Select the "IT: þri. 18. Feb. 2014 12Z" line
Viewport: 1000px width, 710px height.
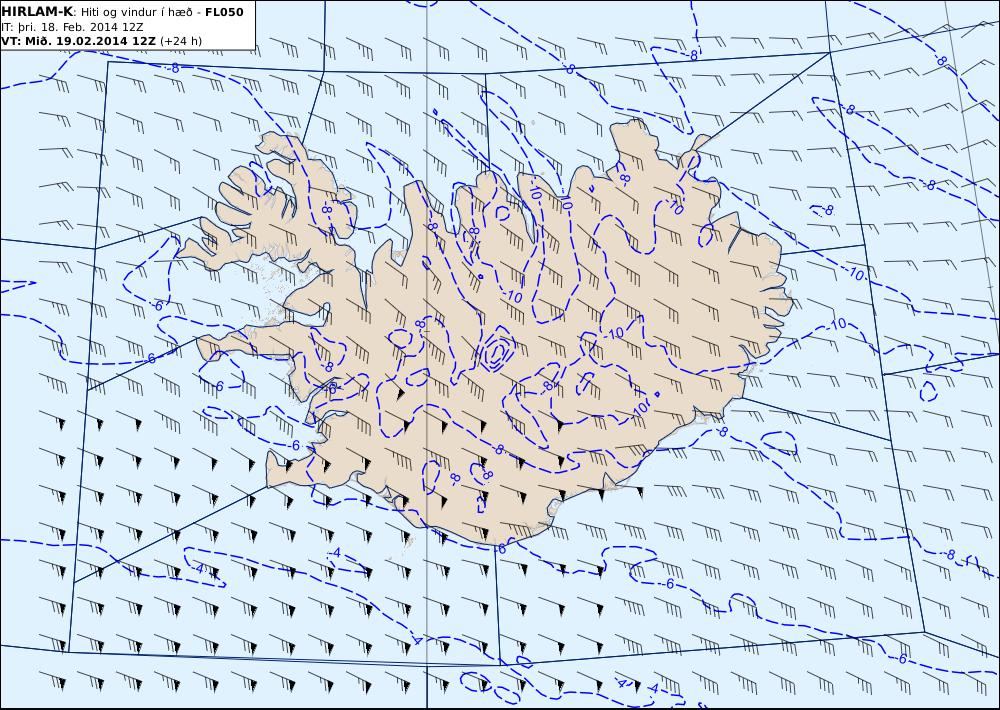(x=72, y=27)
